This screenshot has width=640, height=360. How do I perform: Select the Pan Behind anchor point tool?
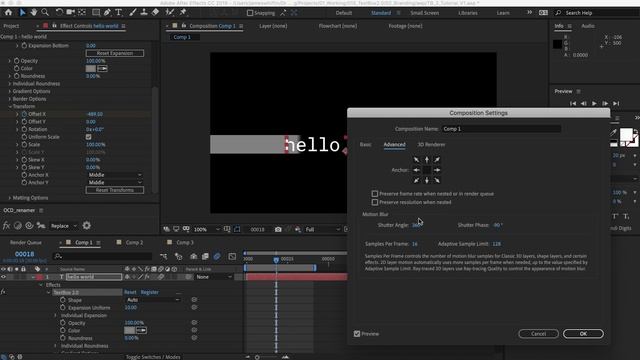(x=82, y=13)
